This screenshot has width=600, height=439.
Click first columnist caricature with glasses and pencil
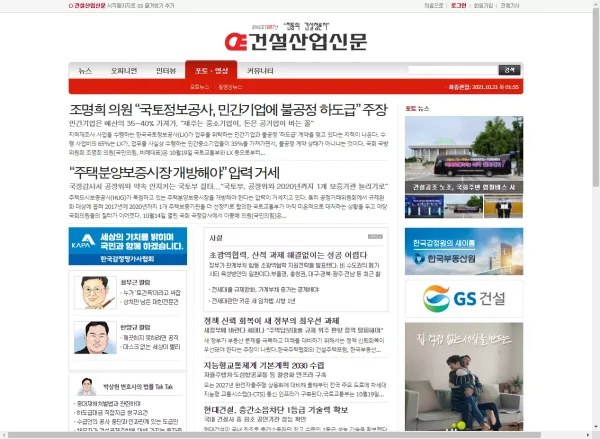[x=95, y=292]
